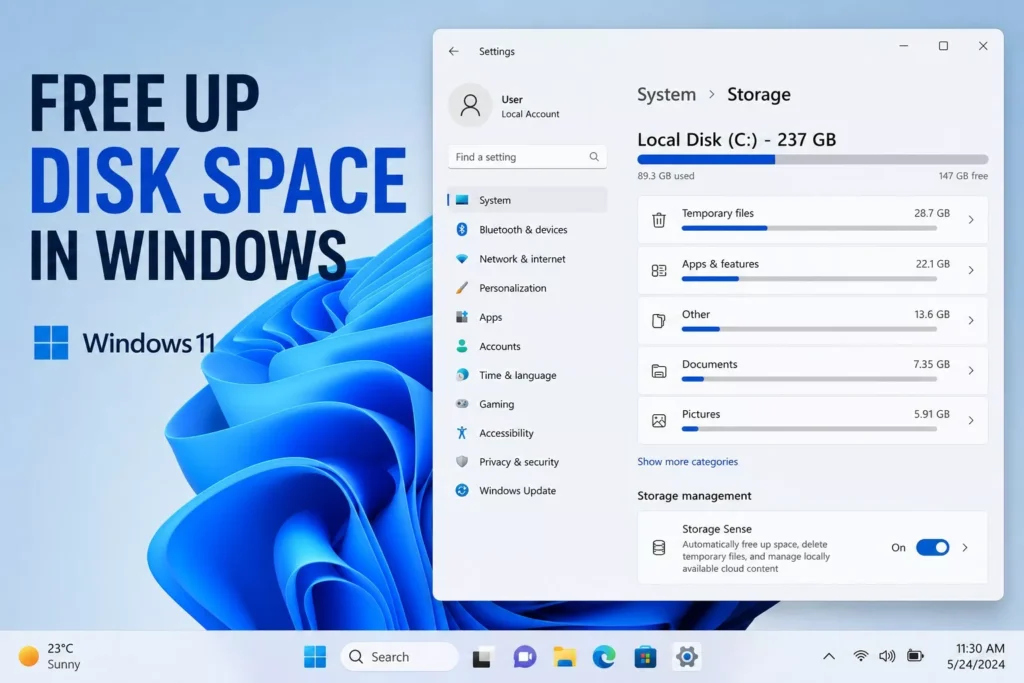Click the "Local Disk (C:) - 237 GB" heading
This screenshot has width=1024, height=683.
point(737,140)
